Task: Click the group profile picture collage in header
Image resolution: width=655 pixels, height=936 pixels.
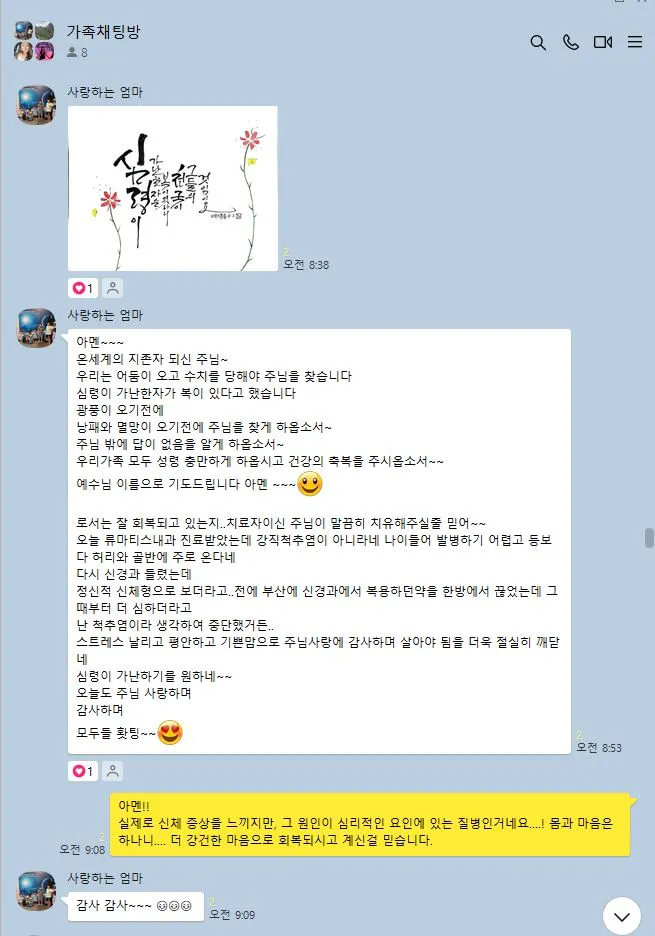Action: click(x=34, y=41)
